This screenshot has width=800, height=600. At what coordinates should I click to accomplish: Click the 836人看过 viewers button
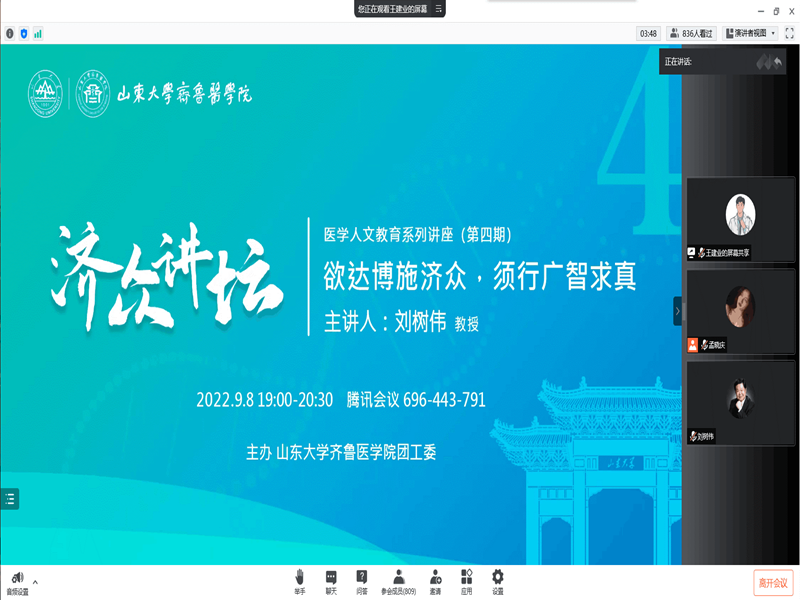pos(691,33)
